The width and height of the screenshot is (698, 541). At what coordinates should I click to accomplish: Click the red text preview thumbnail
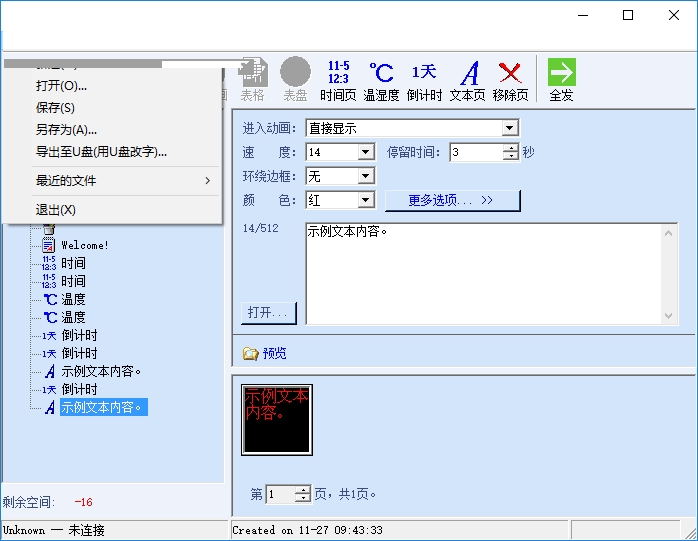click(x=277, y=420)
